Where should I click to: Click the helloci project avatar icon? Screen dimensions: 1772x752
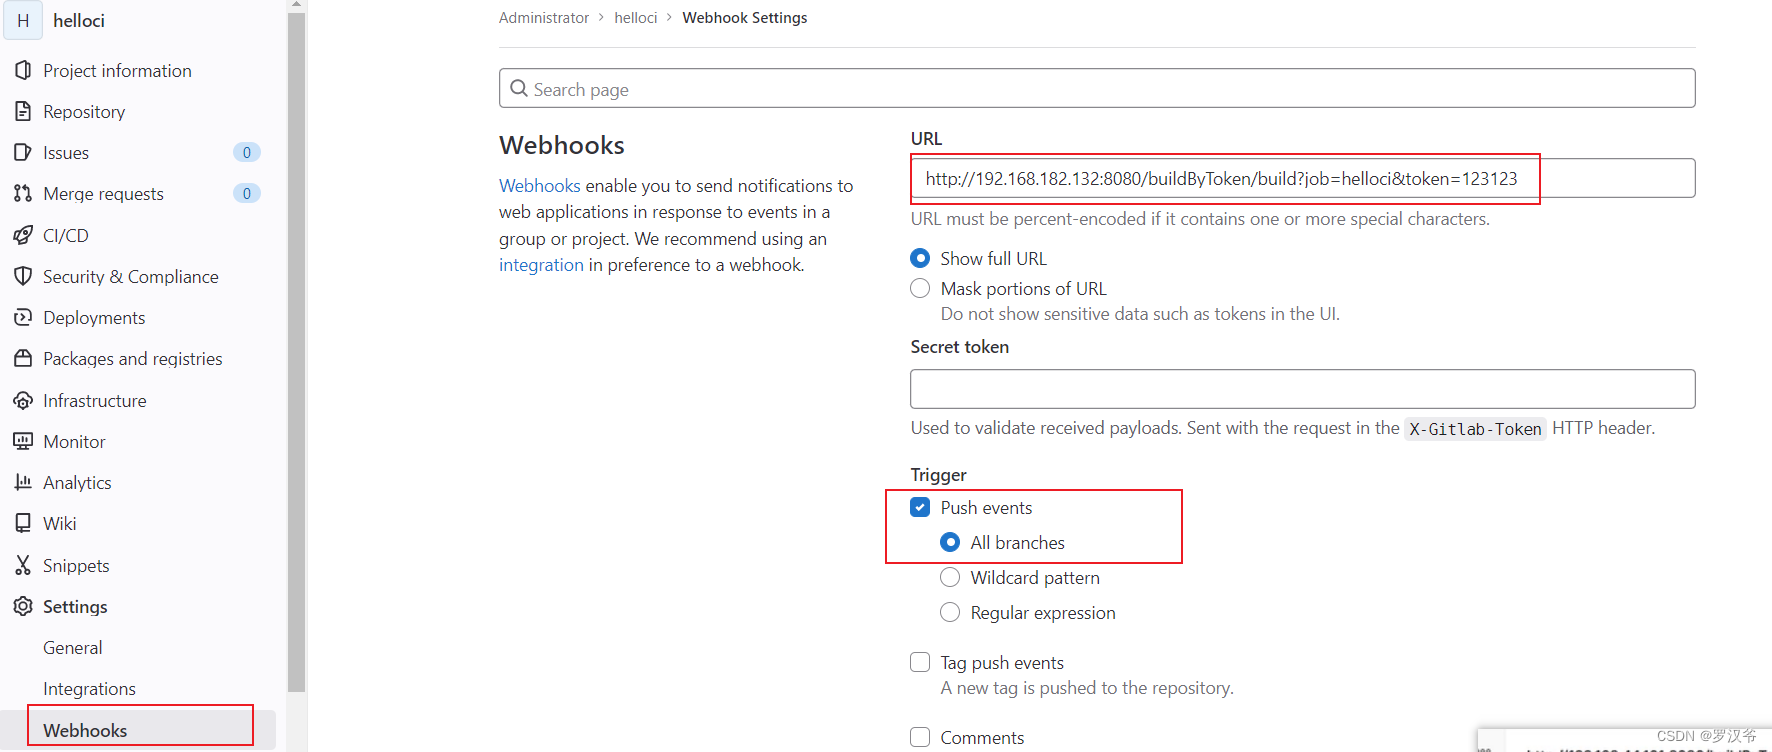pos(23,20)
